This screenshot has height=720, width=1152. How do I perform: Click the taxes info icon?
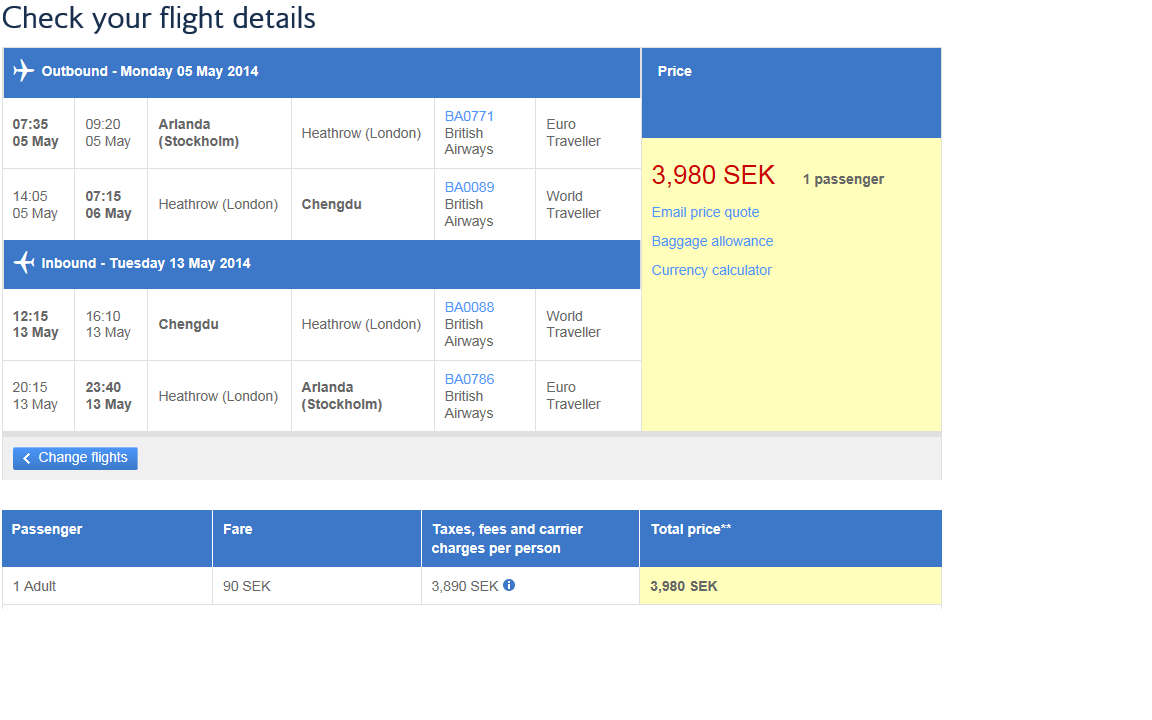pos(509,585)
